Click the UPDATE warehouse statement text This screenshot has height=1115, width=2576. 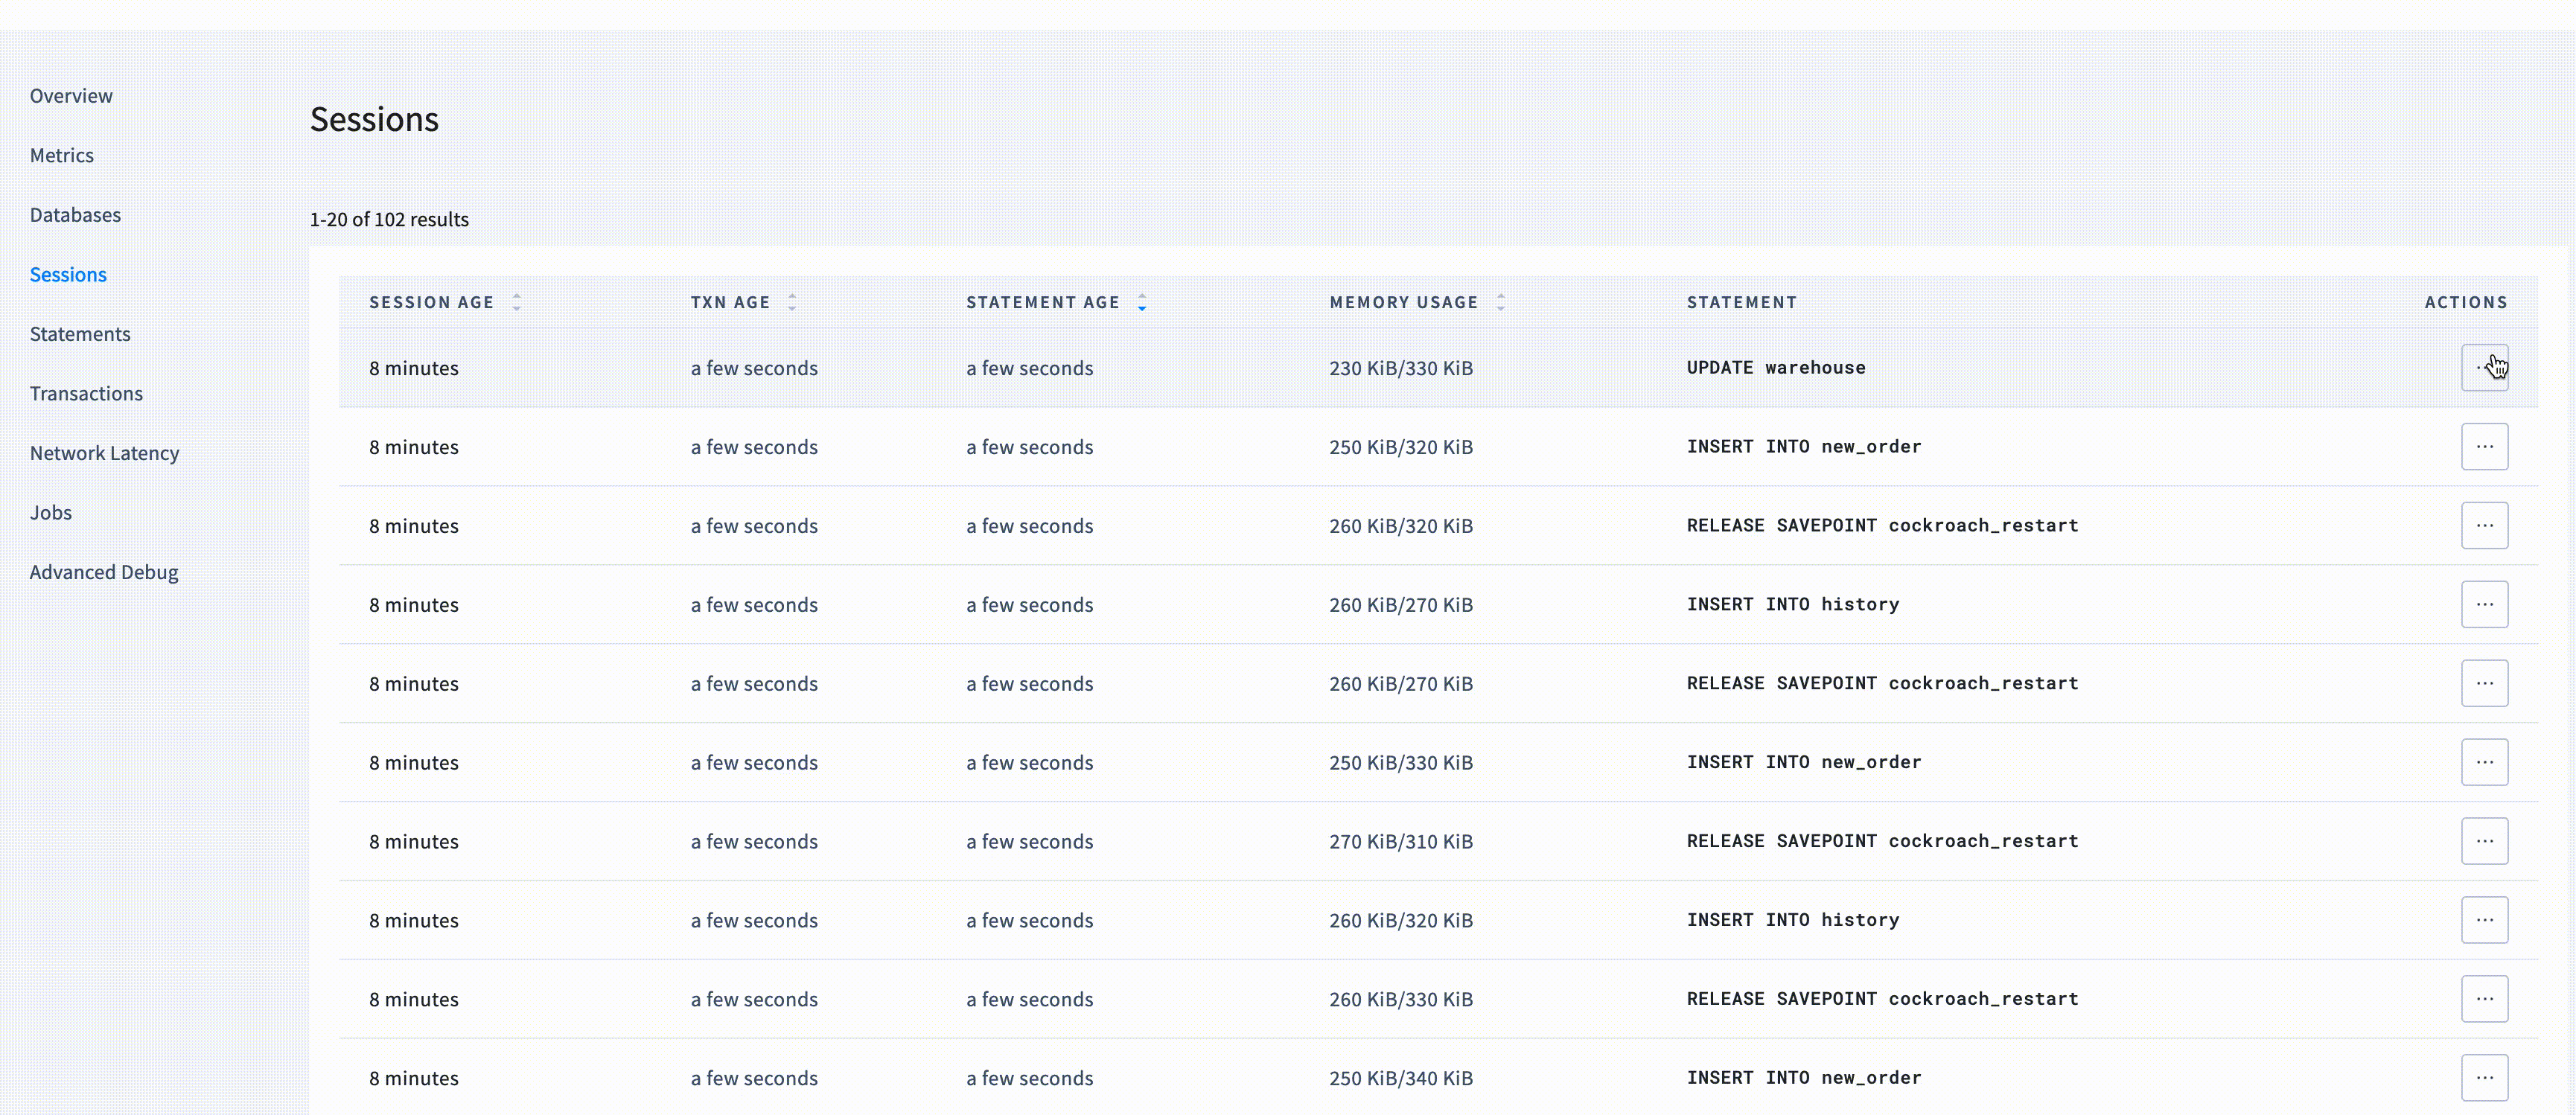pos(1775,368)
